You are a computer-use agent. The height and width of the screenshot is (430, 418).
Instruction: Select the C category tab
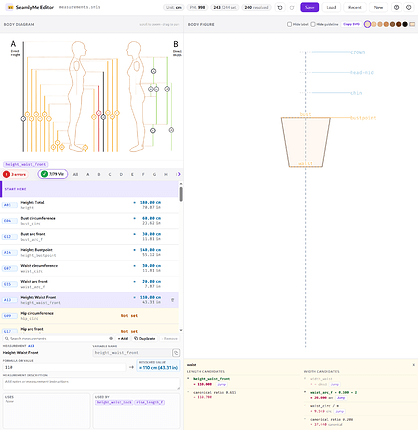[110, 174]
